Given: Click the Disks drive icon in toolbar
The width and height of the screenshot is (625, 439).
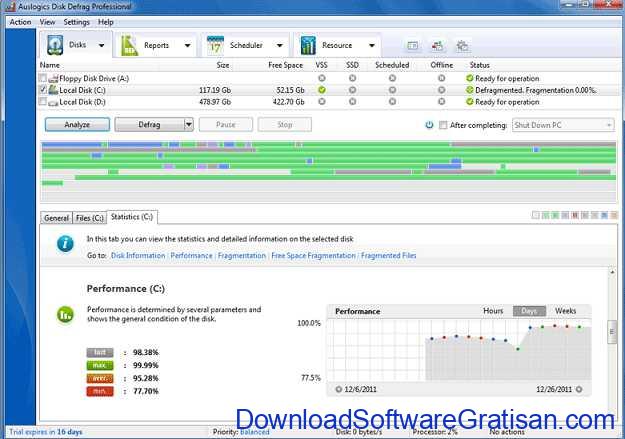Looking at the screenshot, I should (x=55, y=45).
